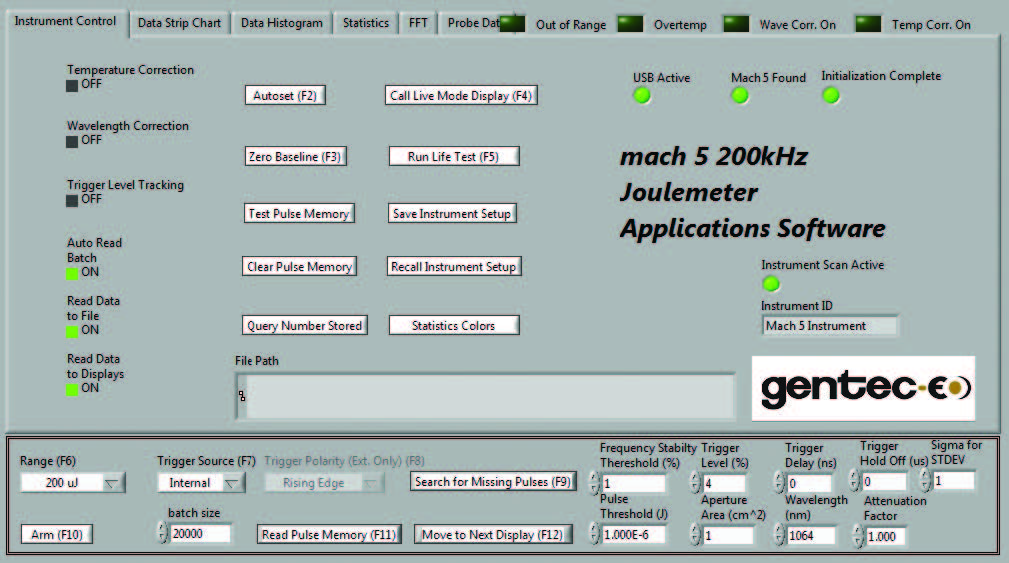Click the Wave Corr. On indicator
This screenshot has height=563, width=1009.
[x=736, y=24]
